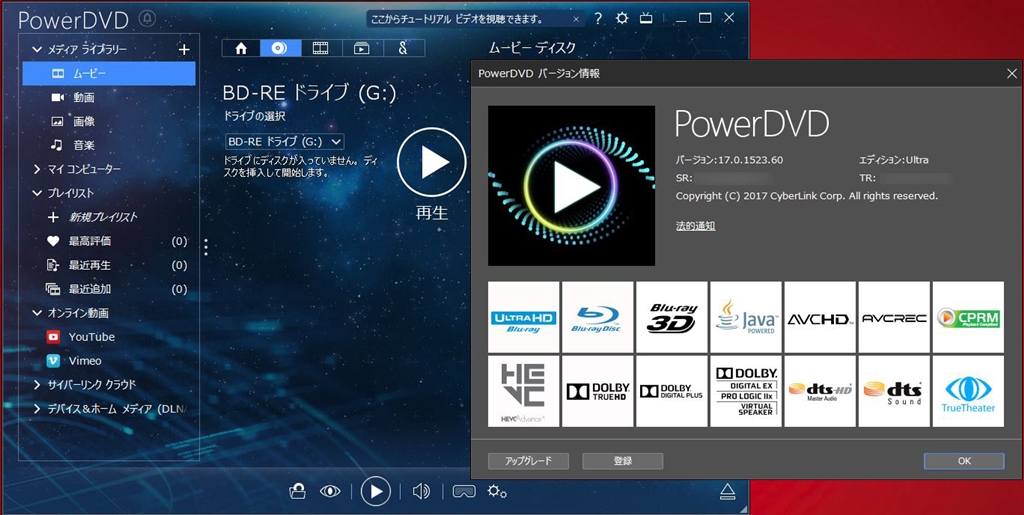This screenshot has width=1024, height=515.
Task: Select ムービー in media library
Action: 109,74
